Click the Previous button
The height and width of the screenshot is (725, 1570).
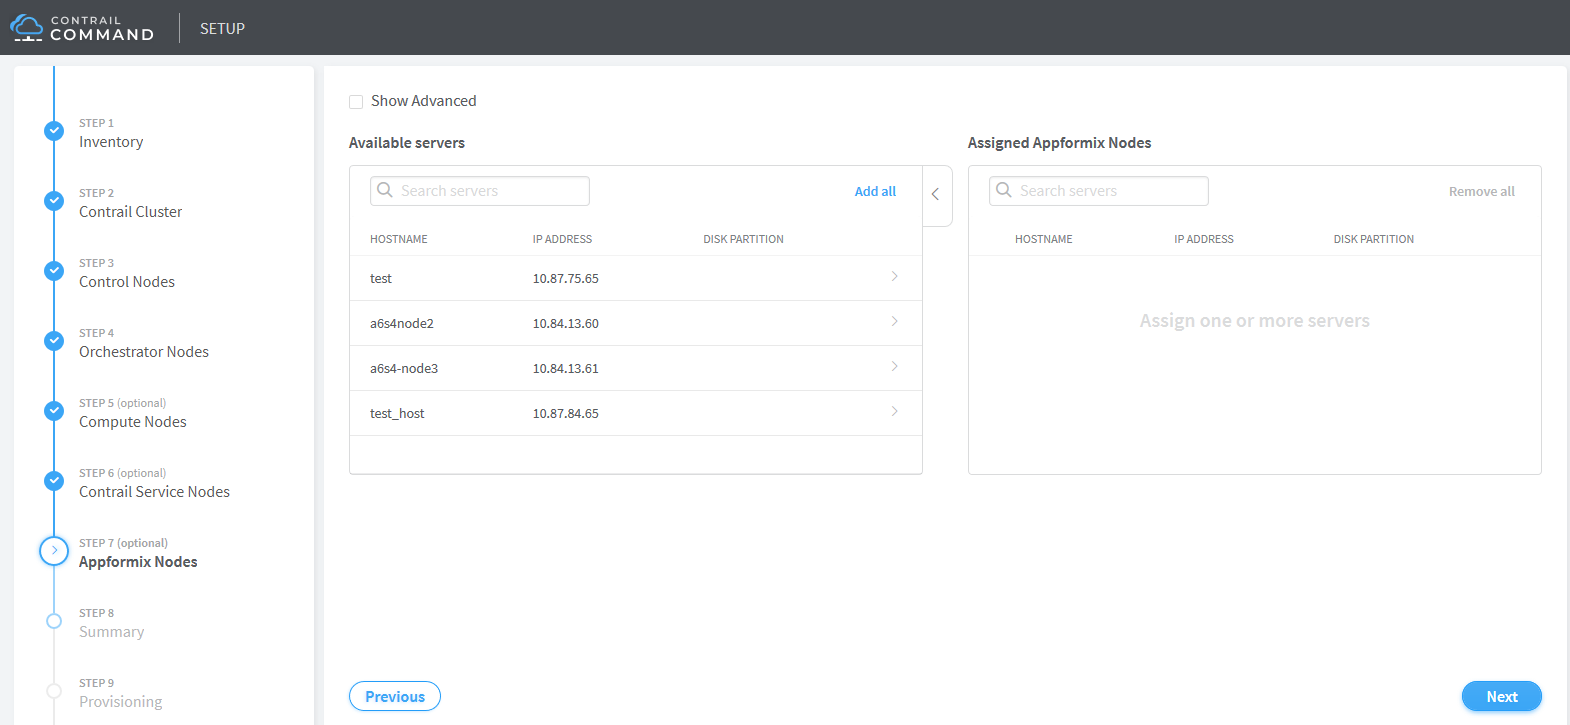pyautogui.click(x=395, y=696)
